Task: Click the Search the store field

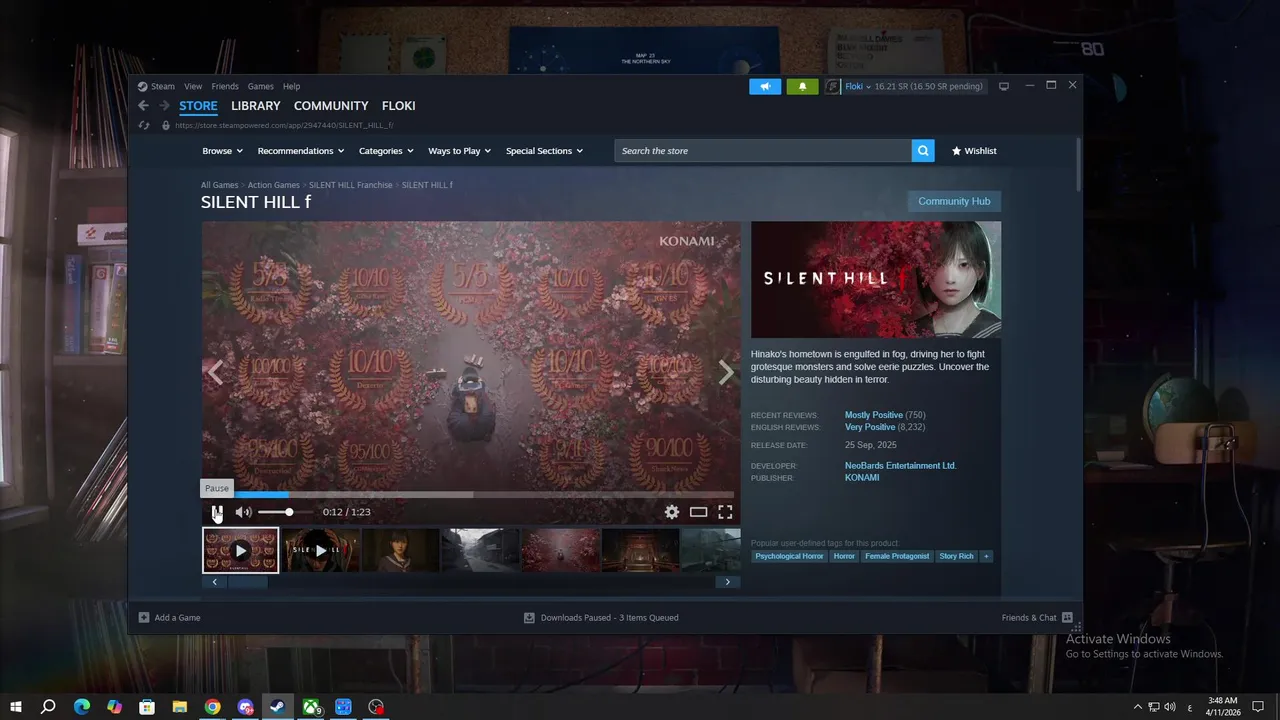Action: click(763, 151)
